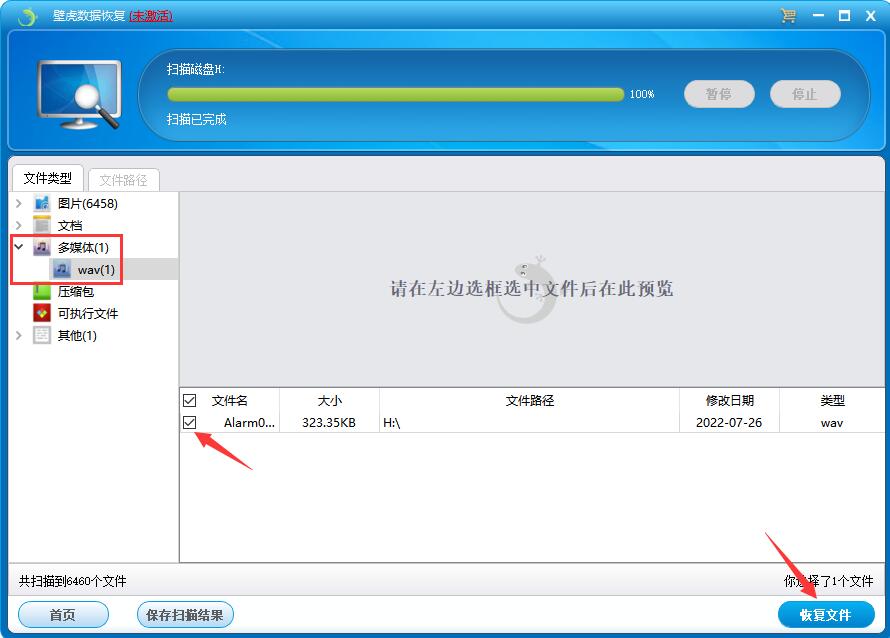Click the green scan progress bar

point(395,94)
